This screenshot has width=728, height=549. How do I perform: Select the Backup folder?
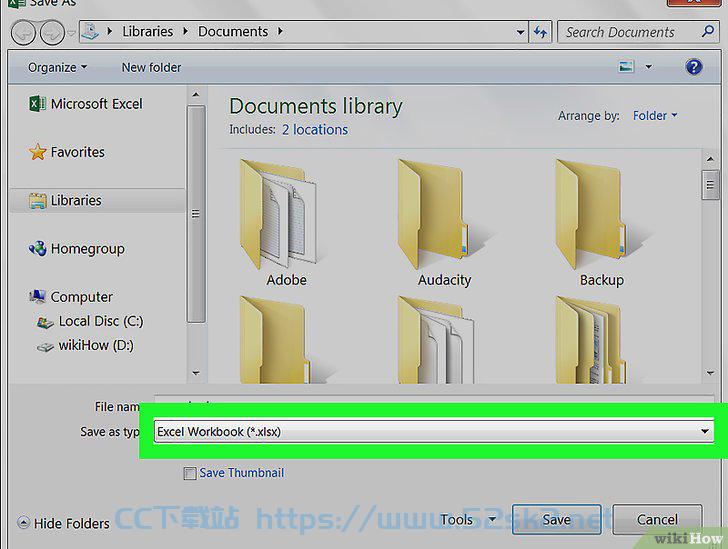pos(602,223)
